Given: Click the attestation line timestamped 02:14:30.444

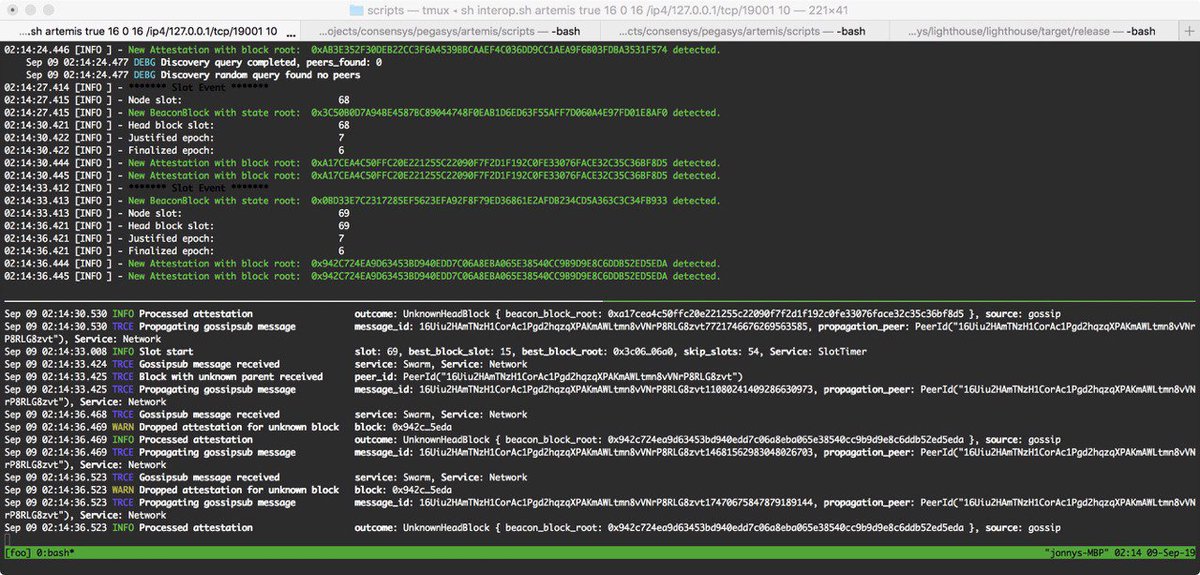Looking at the screenshot, I should click(x=362, y=165).
